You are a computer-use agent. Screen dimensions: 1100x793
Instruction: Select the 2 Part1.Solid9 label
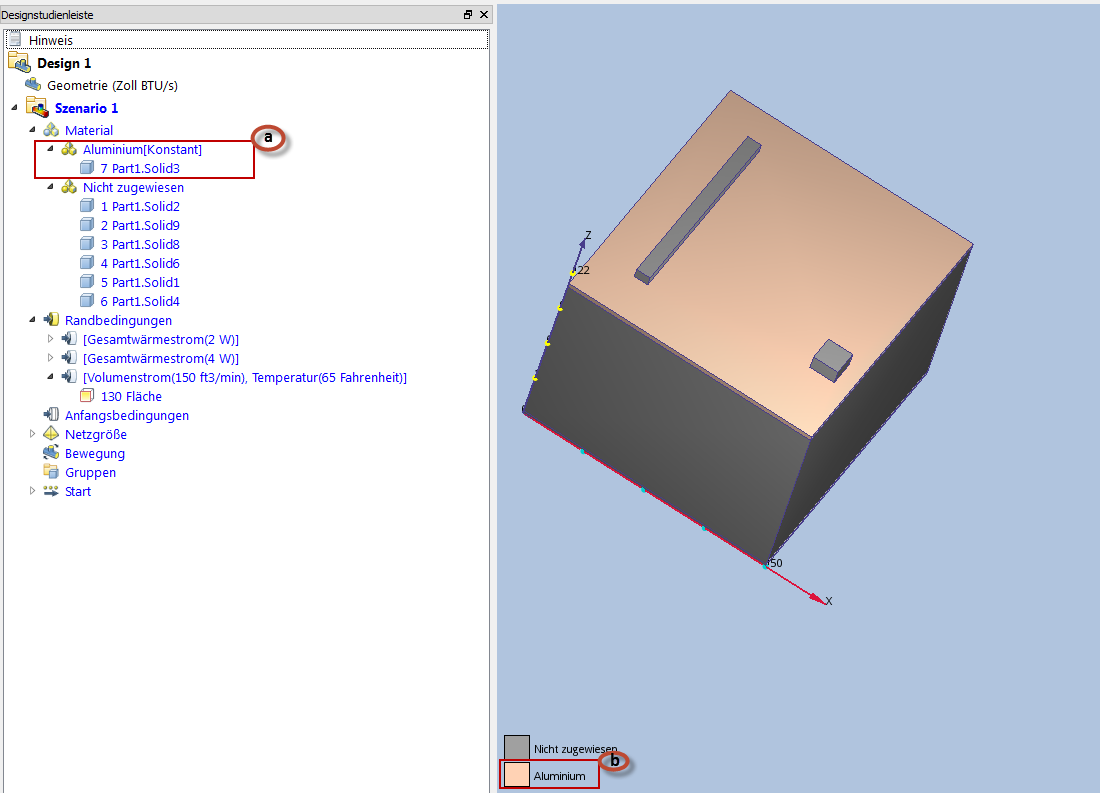pos(140,225)
